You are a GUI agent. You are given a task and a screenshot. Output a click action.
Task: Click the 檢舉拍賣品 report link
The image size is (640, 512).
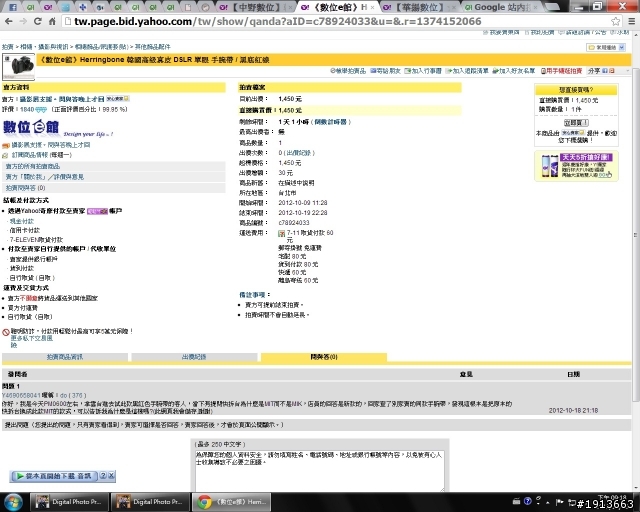pos(348,71)
